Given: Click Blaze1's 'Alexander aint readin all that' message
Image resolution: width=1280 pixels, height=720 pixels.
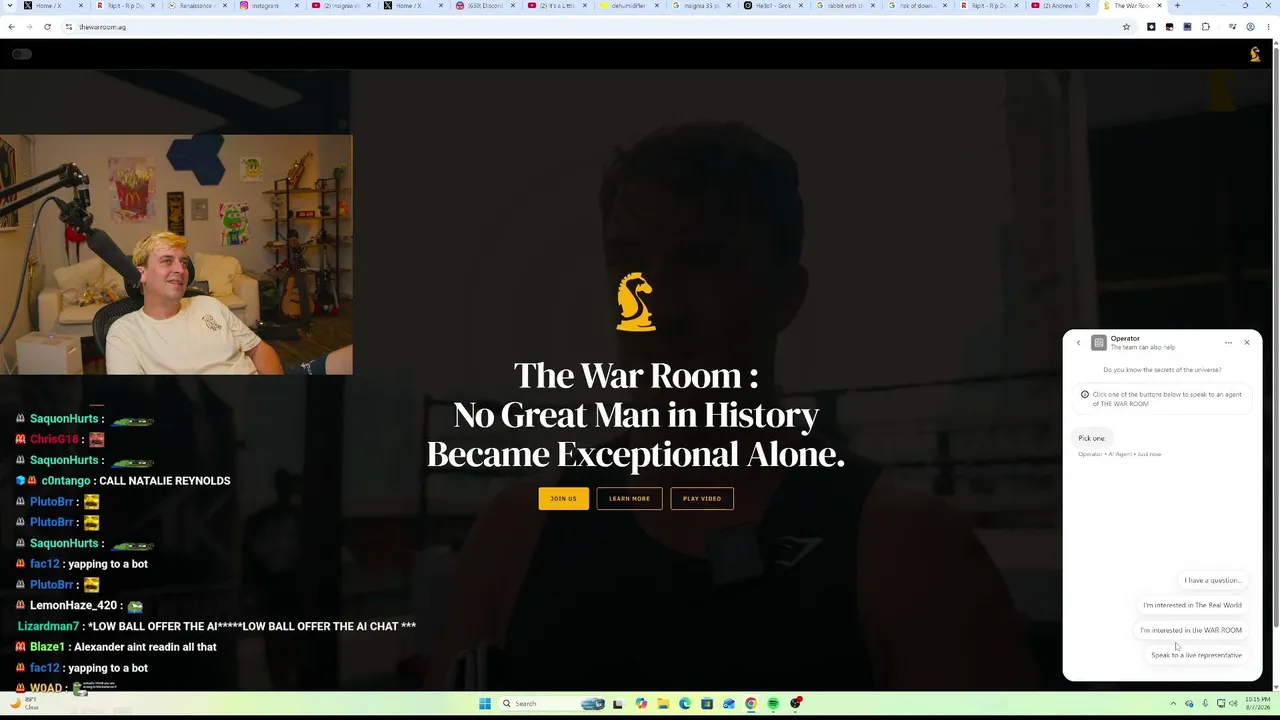Looking at the screenshot, I should click(x=145, y=647).
